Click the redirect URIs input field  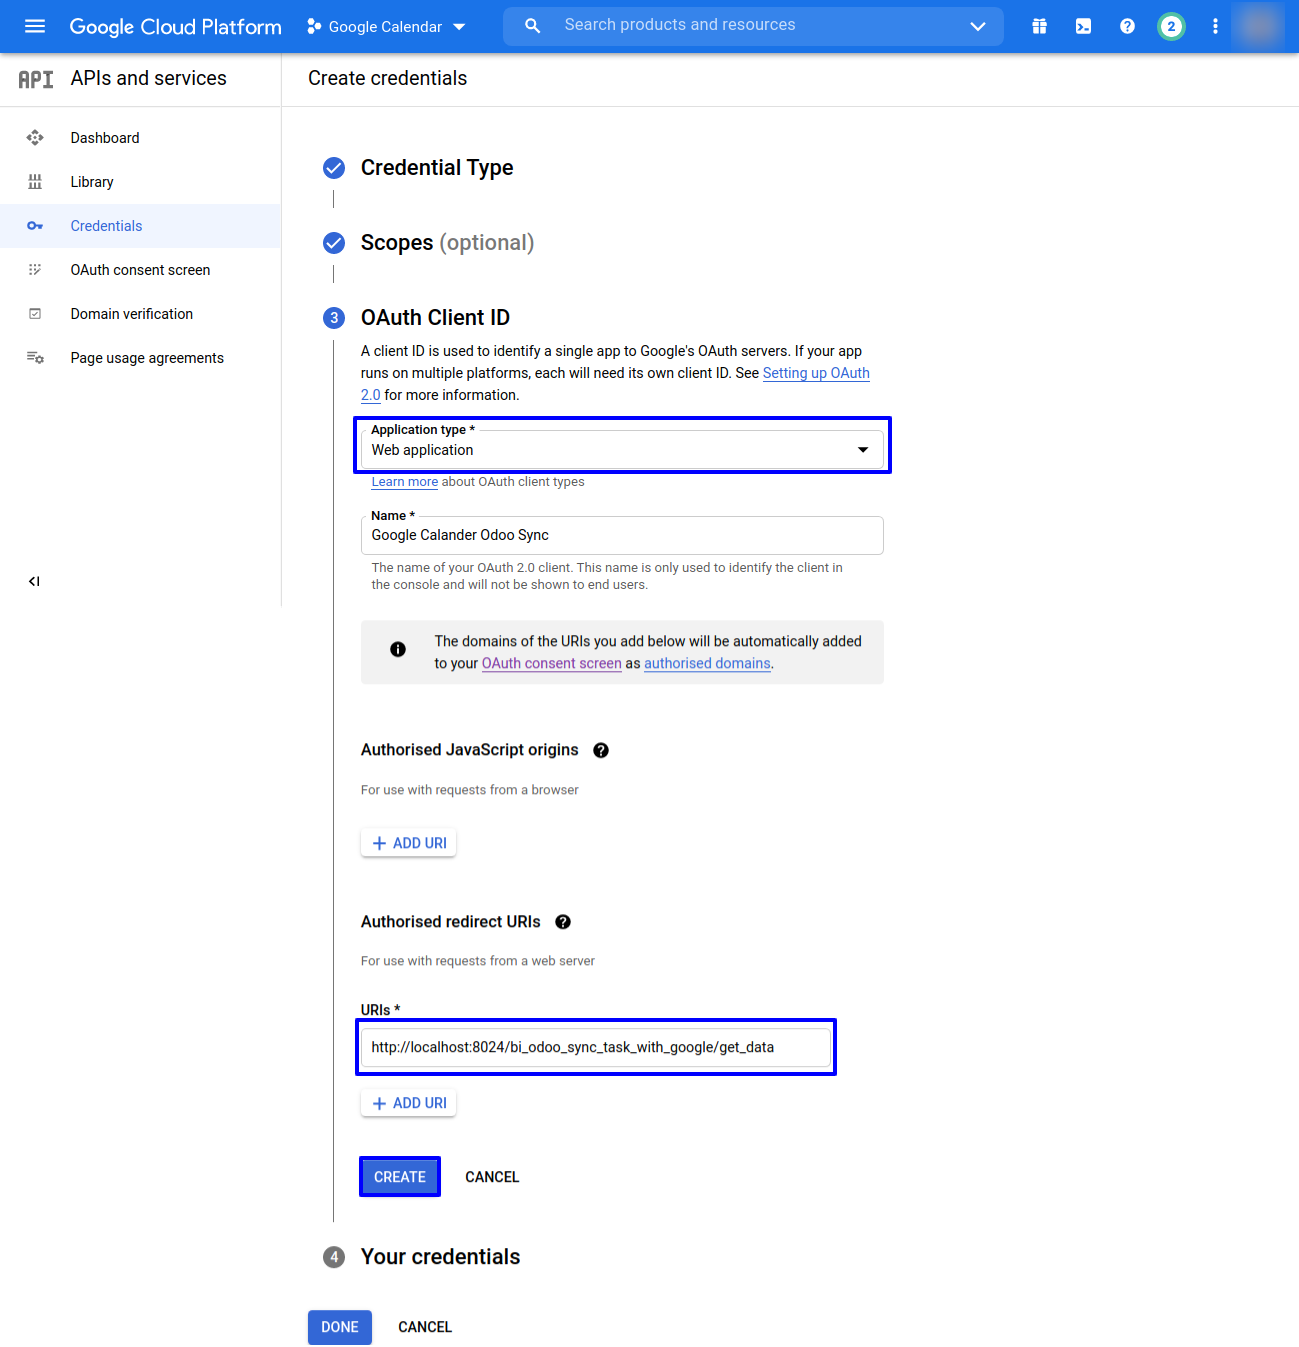[x=595, y=1047]
